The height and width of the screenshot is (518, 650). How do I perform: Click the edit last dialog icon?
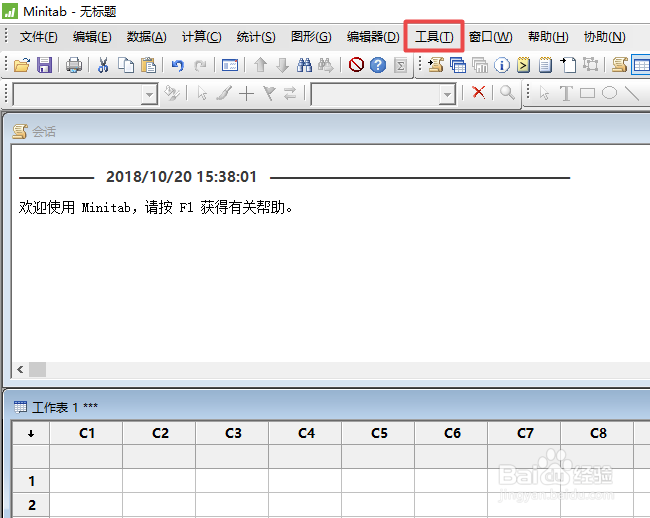pyautogui.click(x=230, y=65)
